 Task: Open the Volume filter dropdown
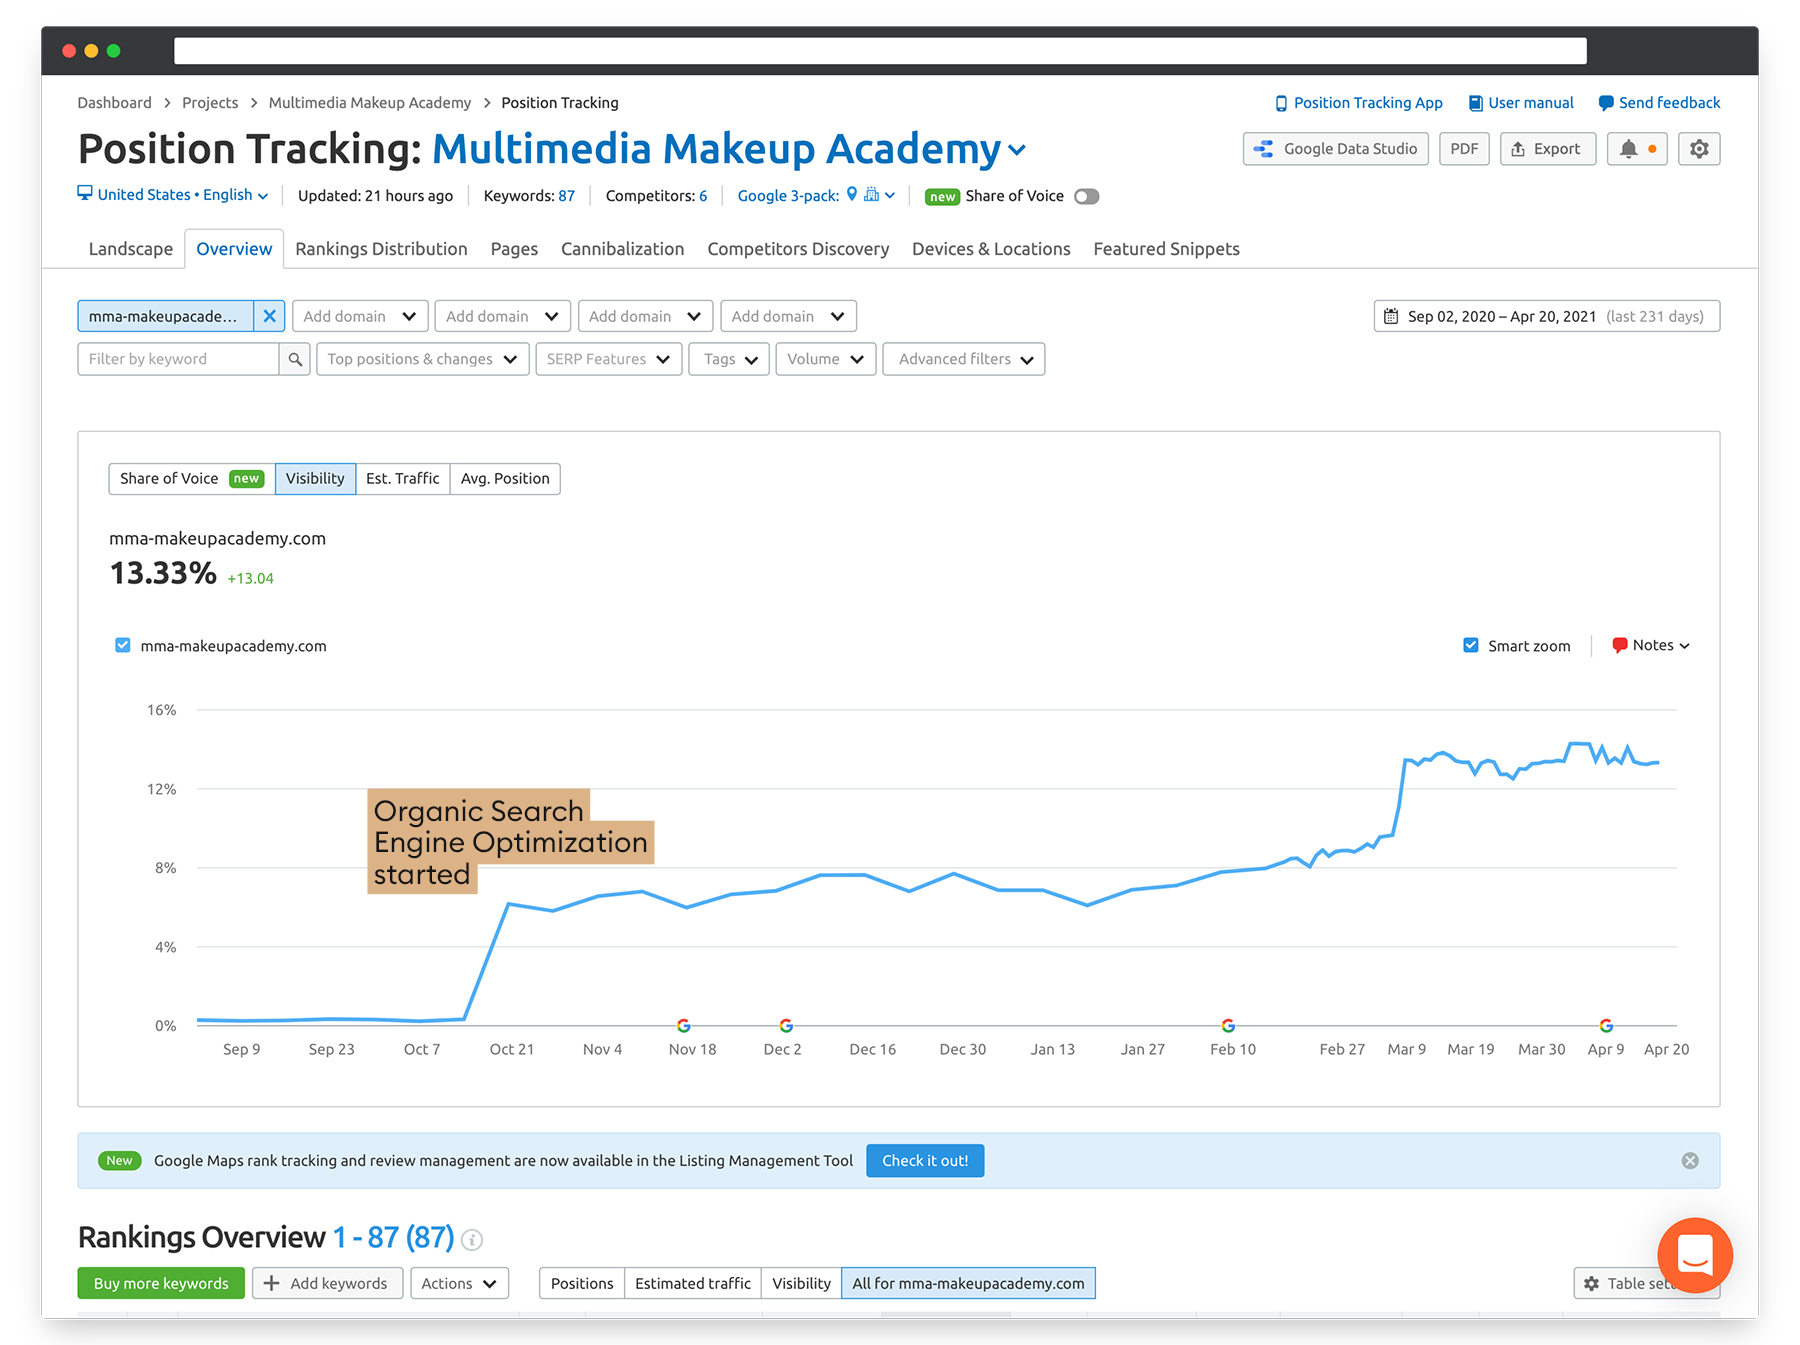(825, 359)
